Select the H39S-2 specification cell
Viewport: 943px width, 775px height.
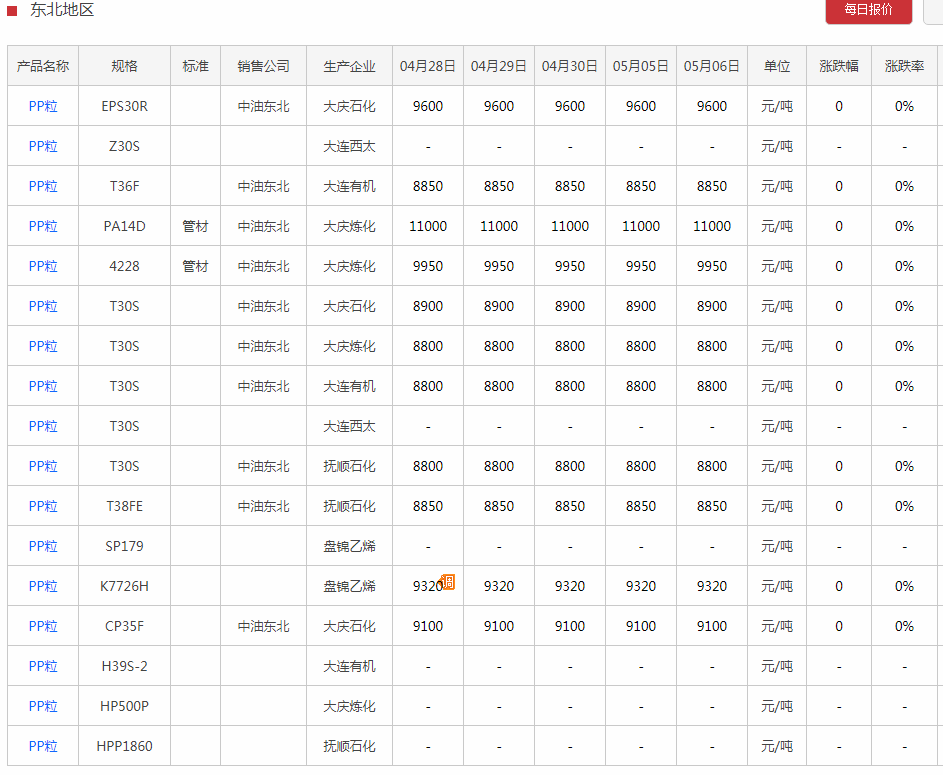pos(124,666)
